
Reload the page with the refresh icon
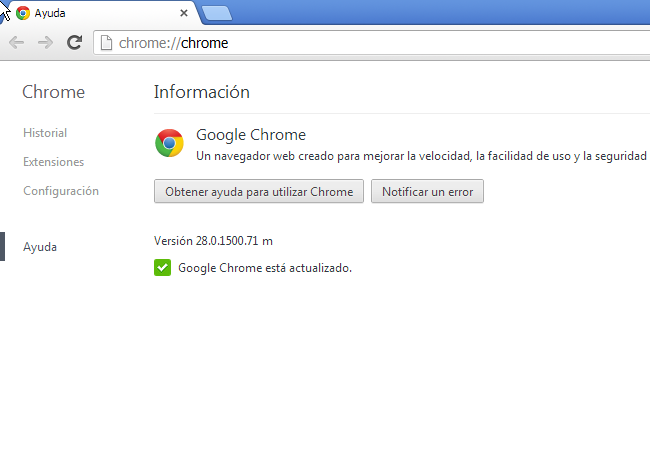tap(75, 42)
